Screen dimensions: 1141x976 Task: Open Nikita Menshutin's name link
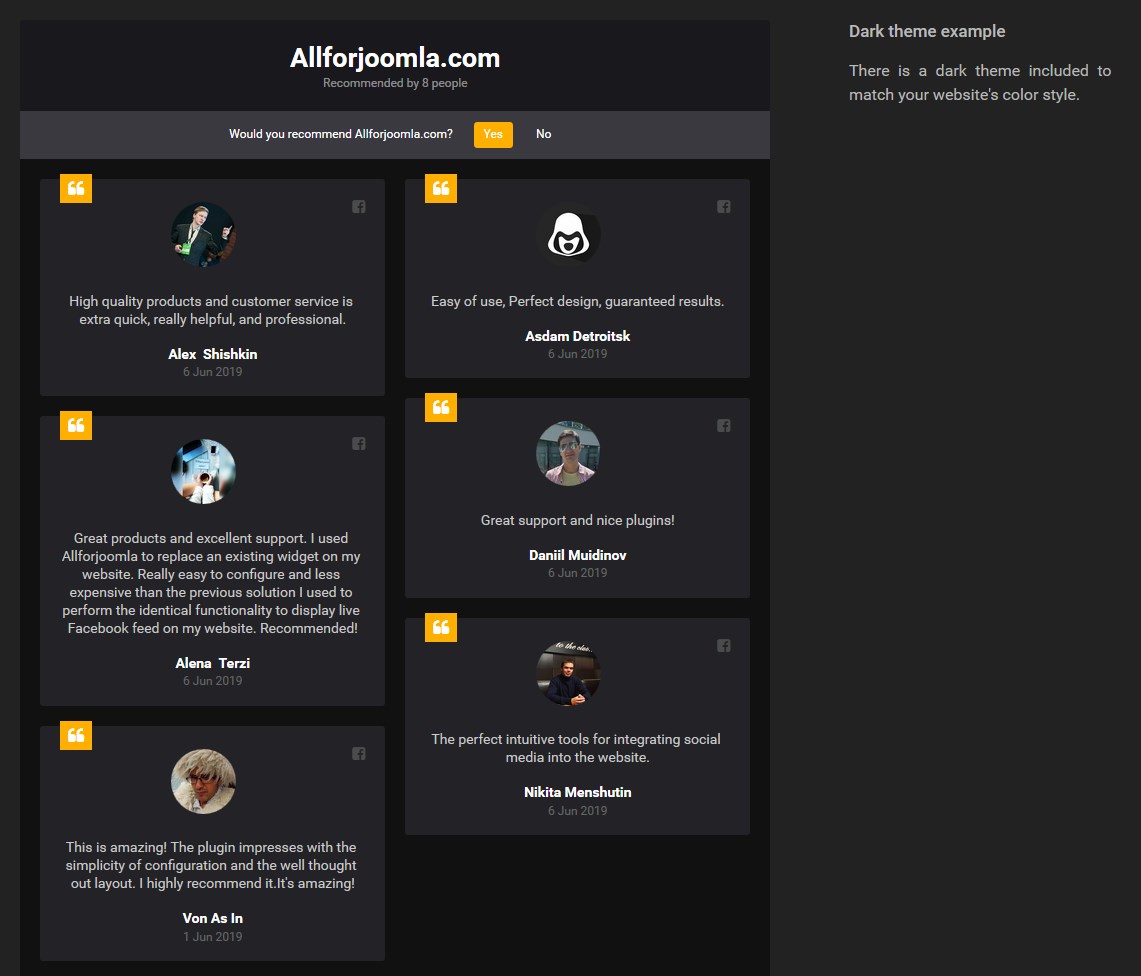(x=578, y=793)
